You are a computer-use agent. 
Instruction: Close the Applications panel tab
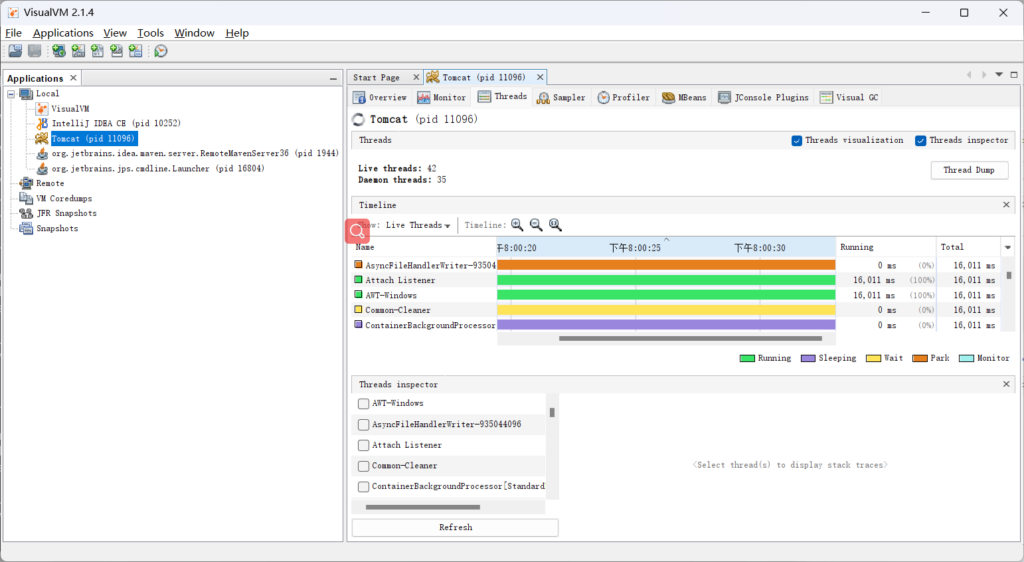(73, 78)
